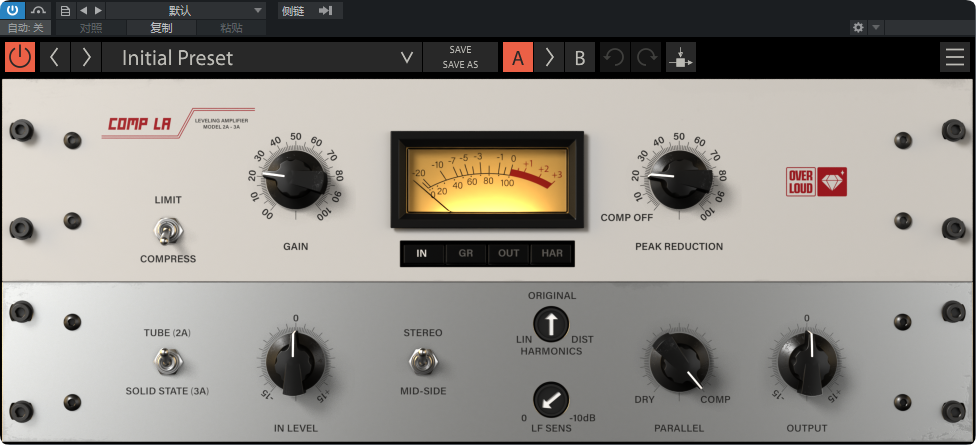Image resolution: width=976 pixels, height=445 pixels.
Task: Click the 侧链 sidechain button
Action: 294,10
